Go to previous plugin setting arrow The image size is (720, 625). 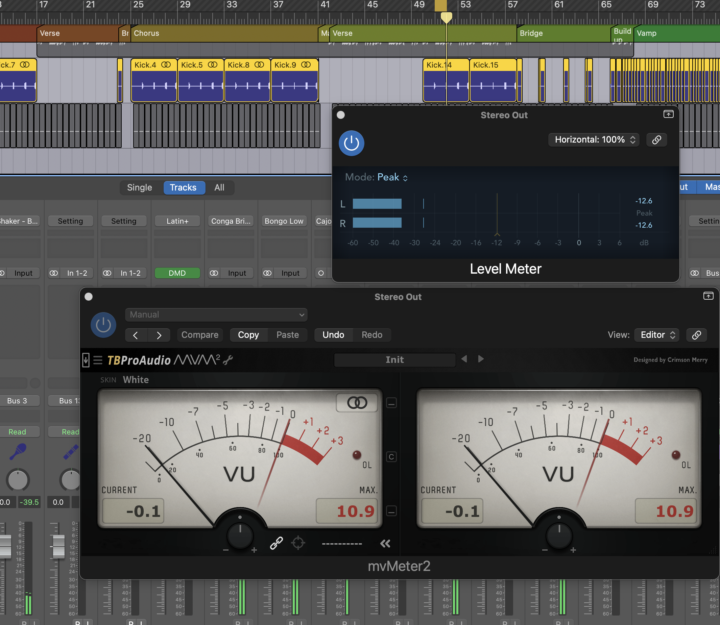point(135,335)
